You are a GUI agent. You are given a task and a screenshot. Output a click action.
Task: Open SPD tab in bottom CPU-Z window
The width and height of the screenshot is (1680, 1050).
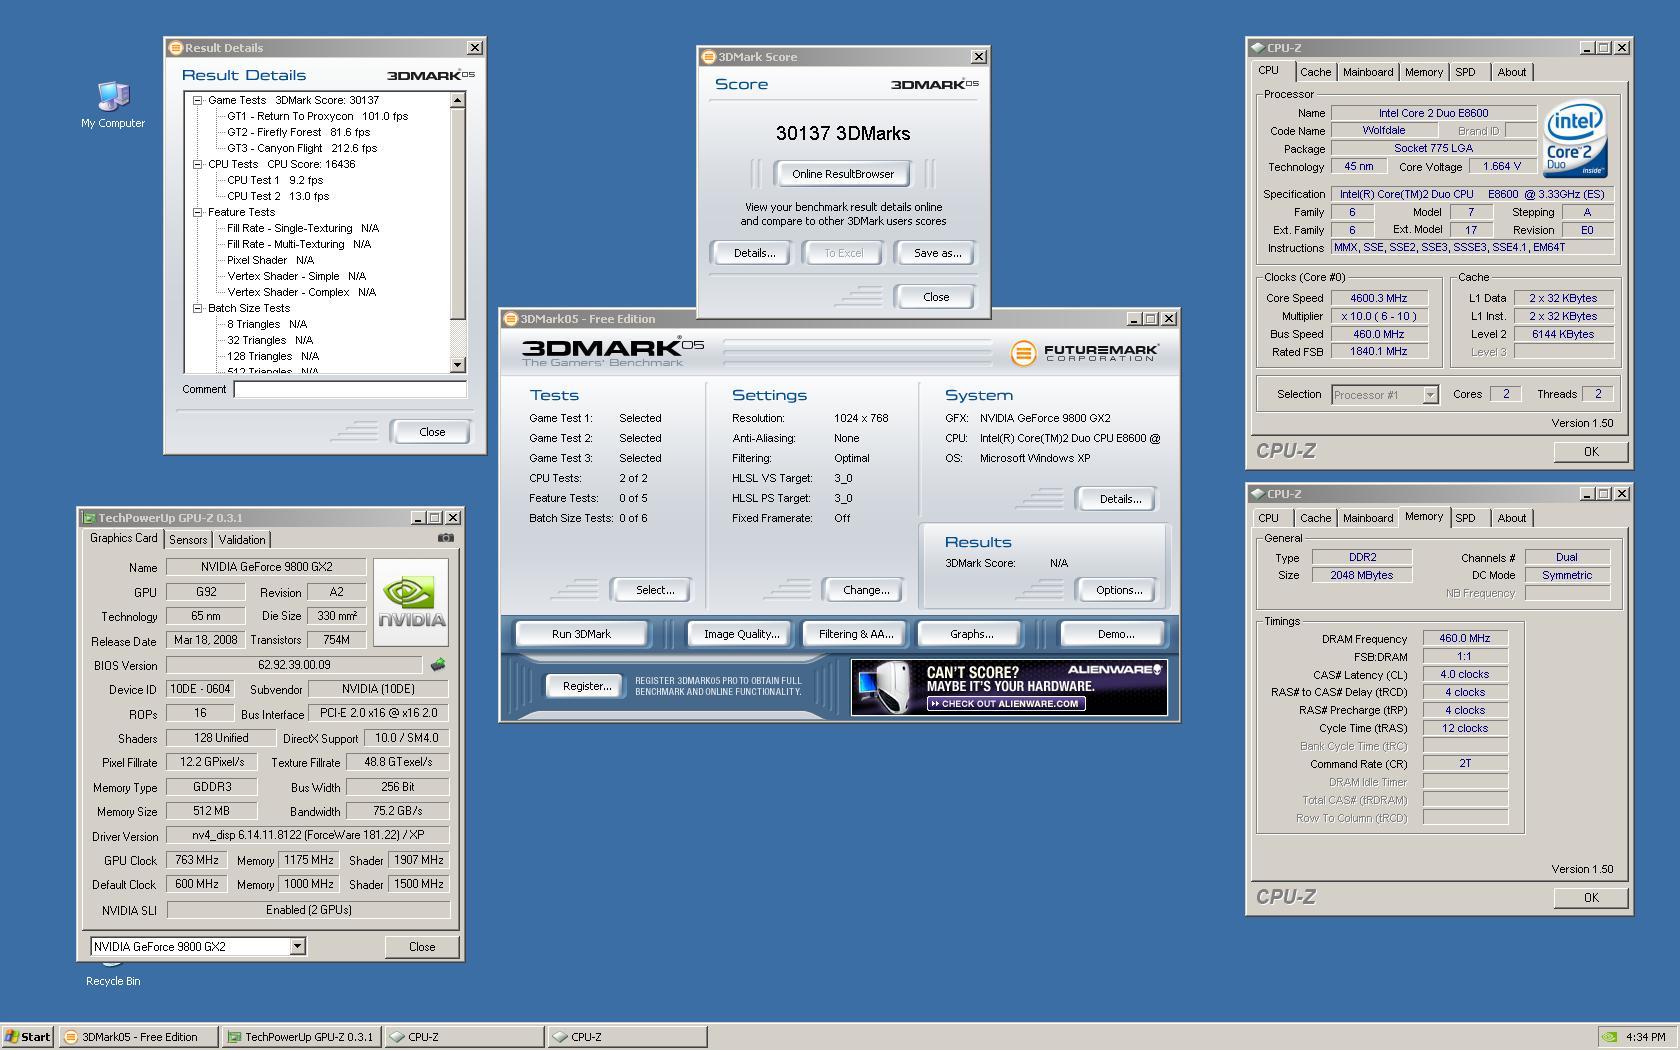1465,518
